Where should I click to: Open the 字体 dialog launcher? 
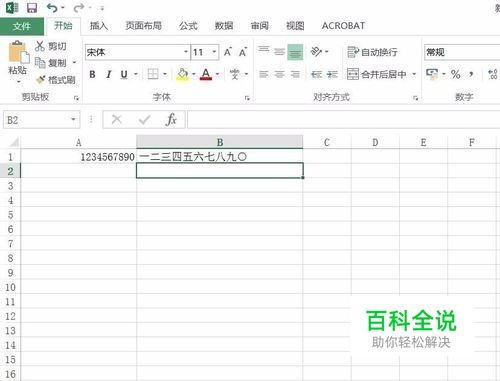click(x=247, y=98)
